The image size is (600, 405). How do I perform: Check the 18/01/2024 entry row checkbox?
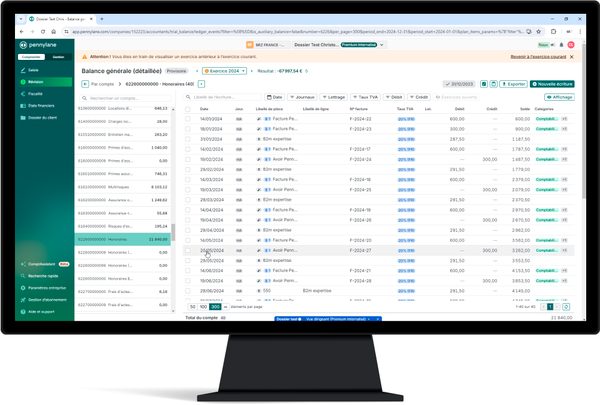point(188,129)
